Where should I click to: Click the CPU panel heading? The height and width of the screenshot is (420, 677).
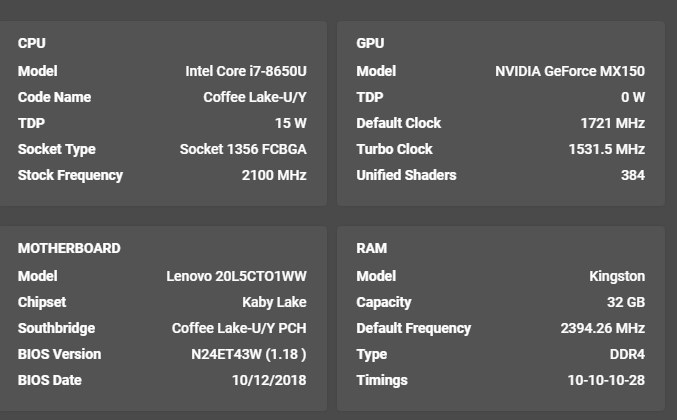click(x=32, y=43)
